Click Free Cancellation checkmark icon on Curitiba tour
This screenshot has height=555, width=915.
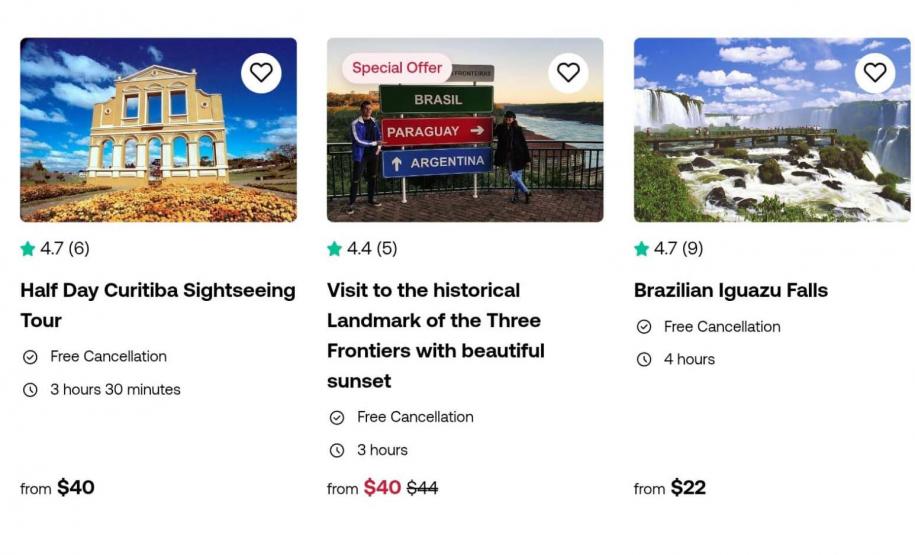pyautogui.click(x=31, y=357)
